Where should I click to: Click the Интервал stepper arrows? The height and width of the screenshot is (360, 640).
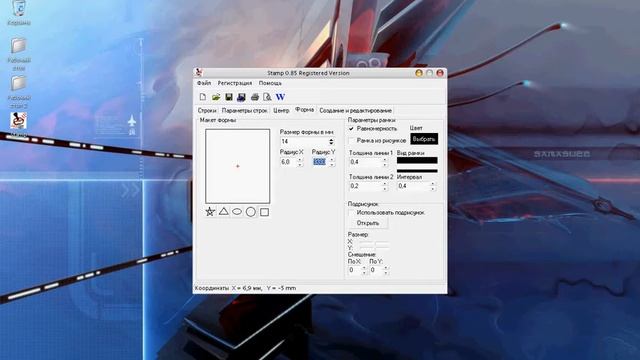[433, 186]
